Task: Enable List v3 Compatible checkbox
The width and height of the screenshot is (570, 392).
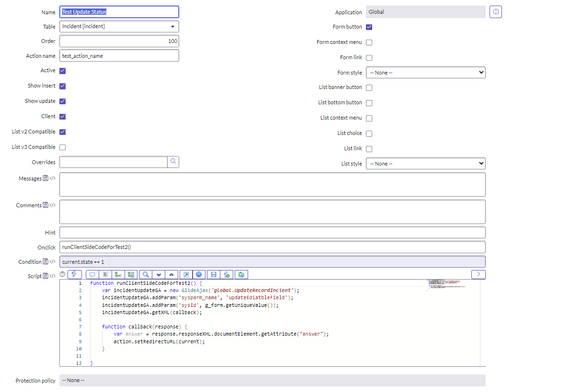Action: coord(63,147)
